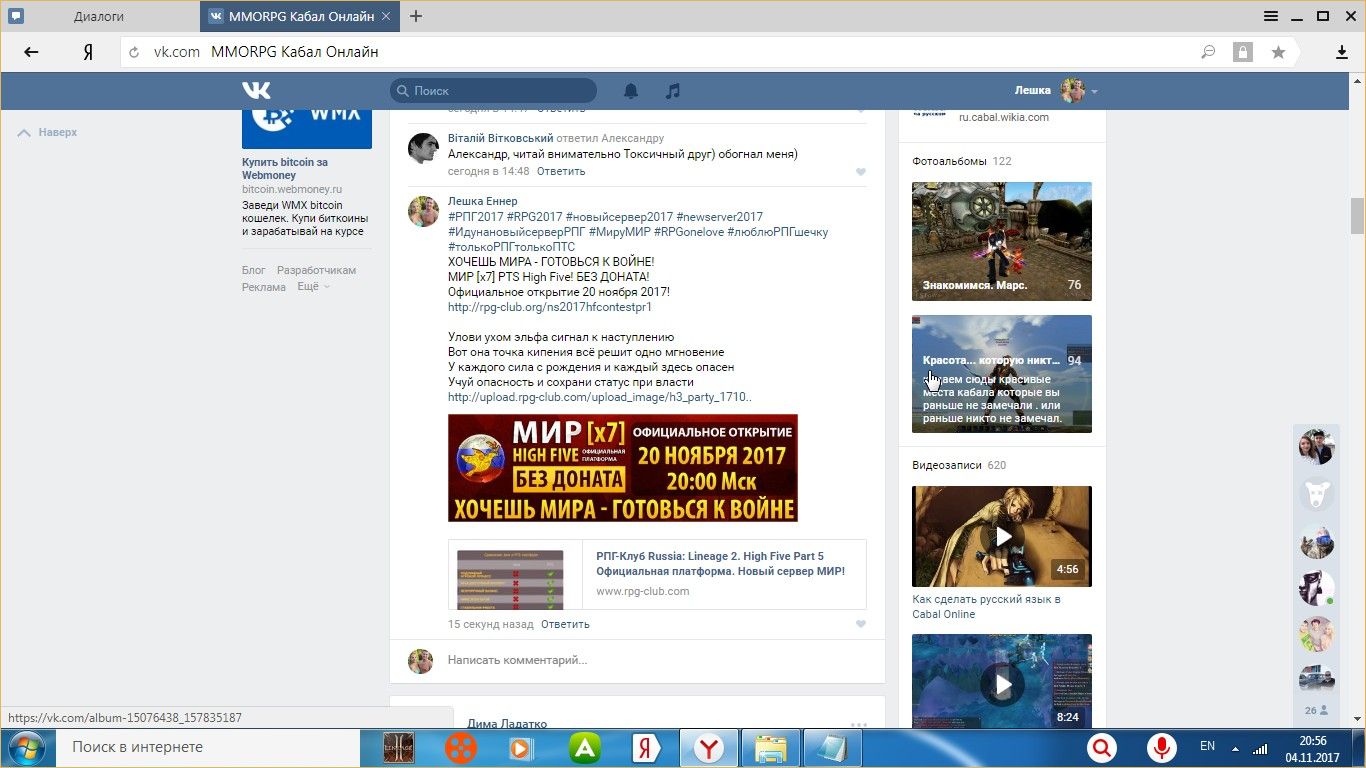Open the notifications bell icon
The height and width of the screenshot is (768, 1366).
631,91
